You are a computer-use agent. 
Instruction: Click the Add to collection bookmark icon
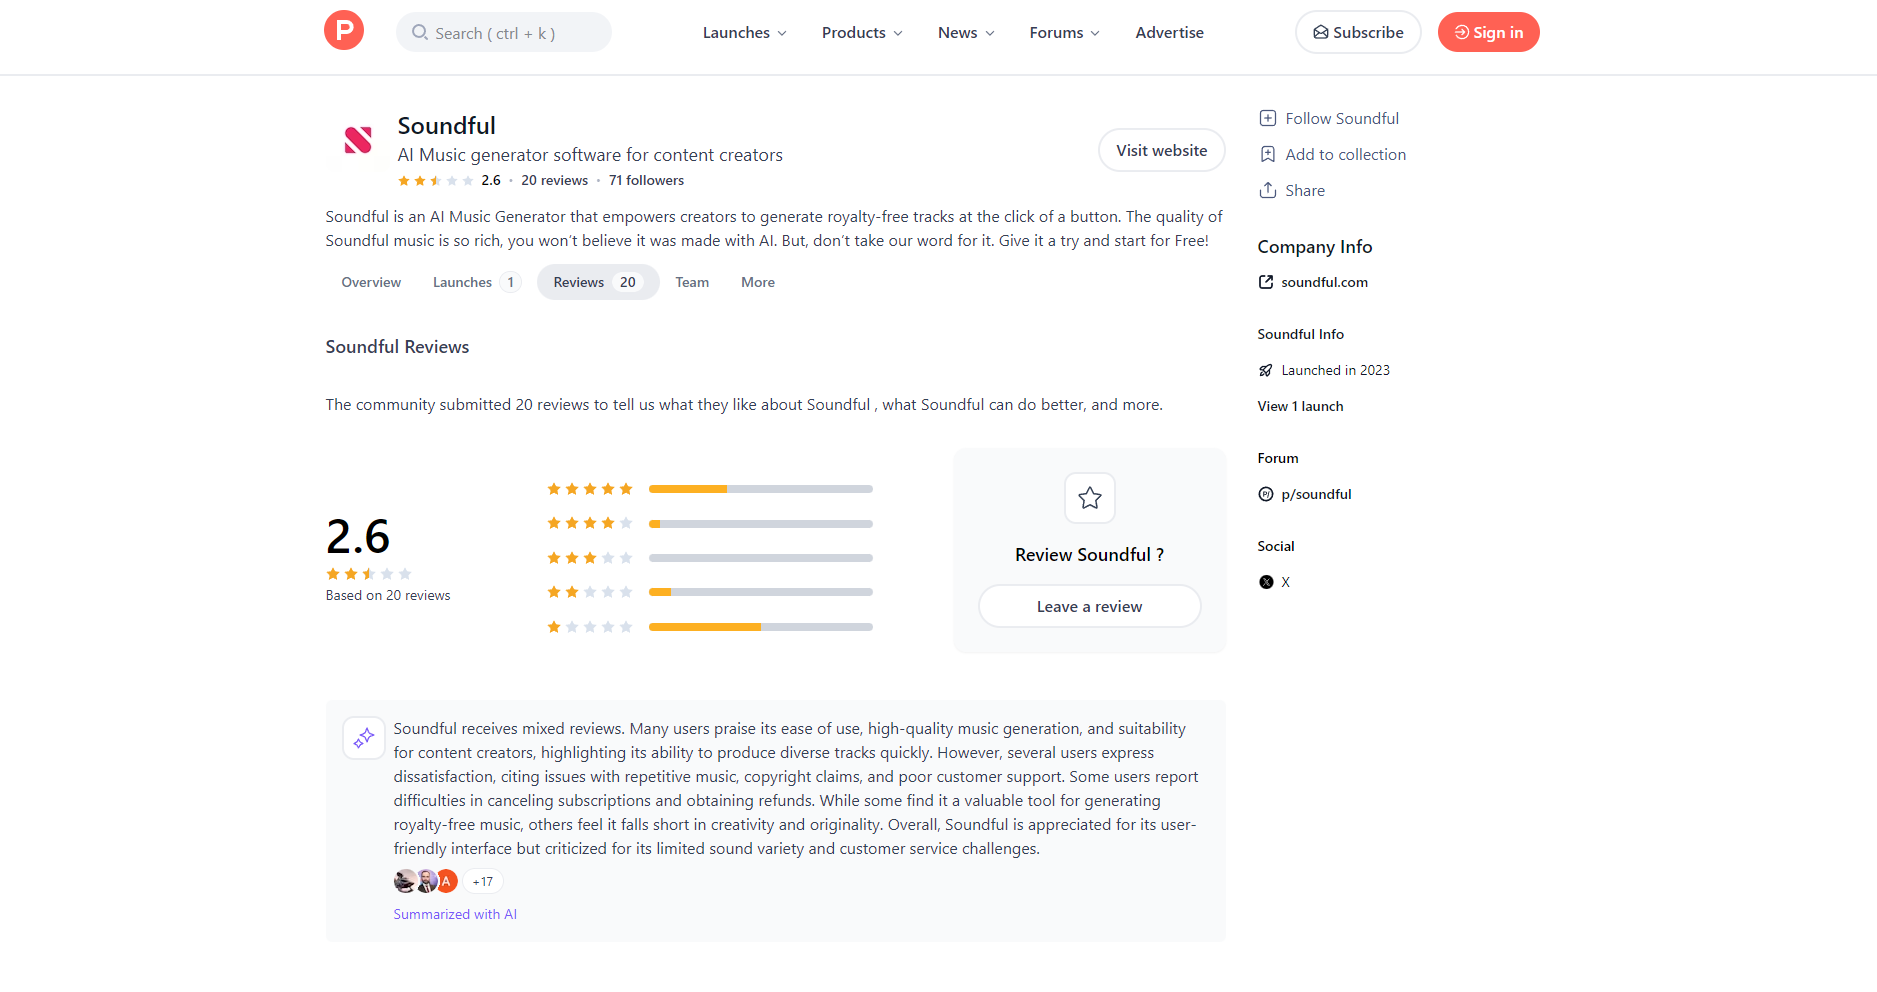(x=1268, y=154)
